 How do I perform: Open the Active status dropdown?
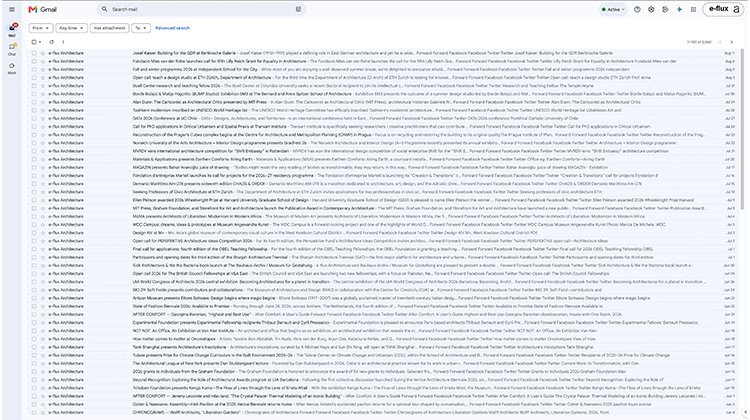613,9
